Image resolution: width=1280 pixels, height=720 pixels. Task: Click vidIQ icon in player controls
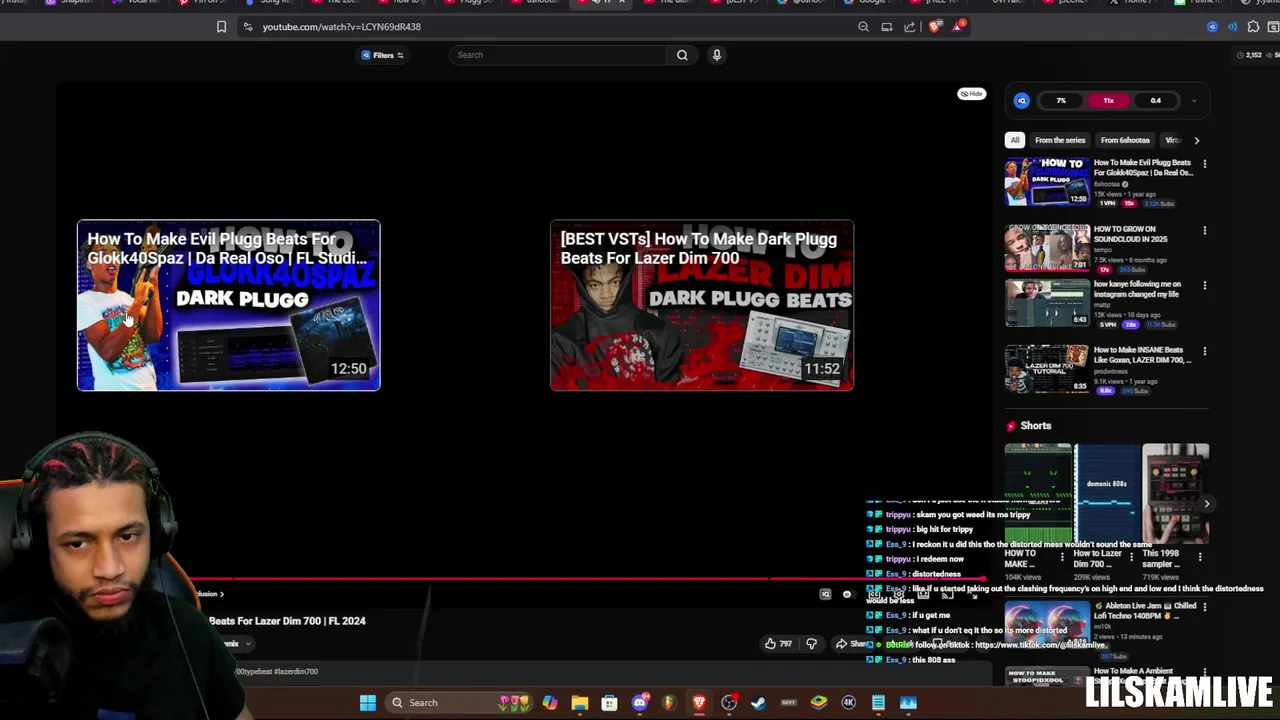[825, 594]
